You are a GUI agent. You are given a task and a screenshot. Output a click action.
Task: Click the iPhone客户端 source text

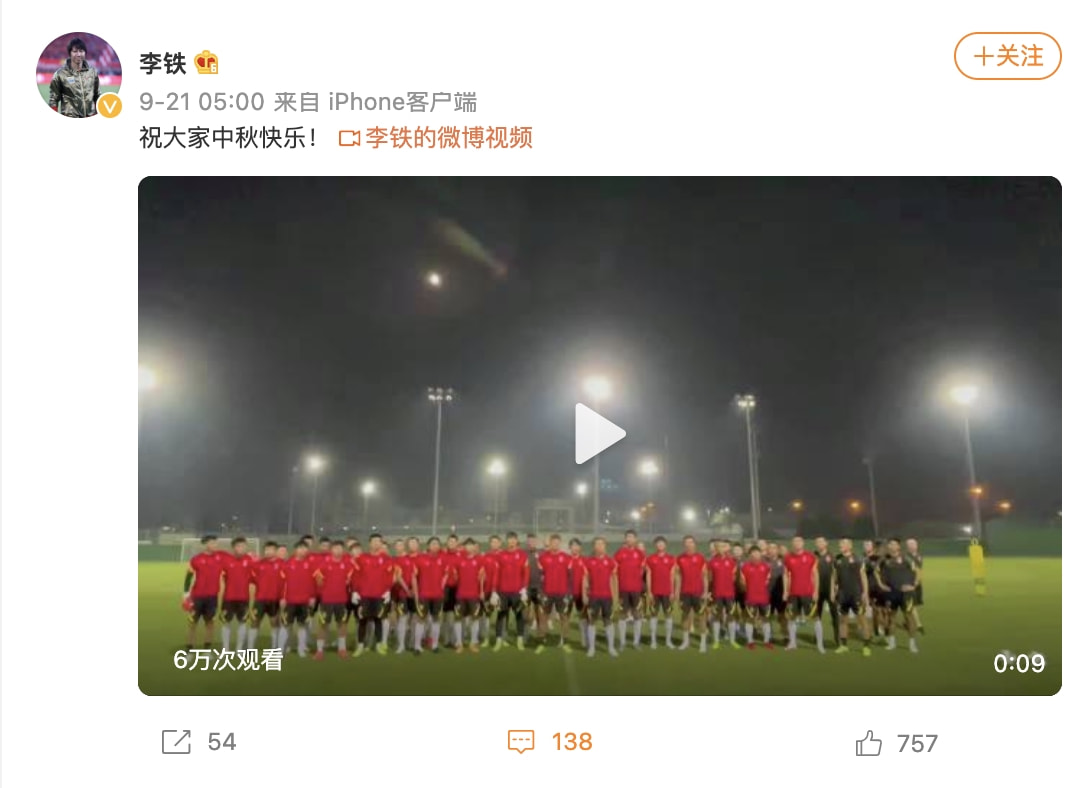[402, 102]
